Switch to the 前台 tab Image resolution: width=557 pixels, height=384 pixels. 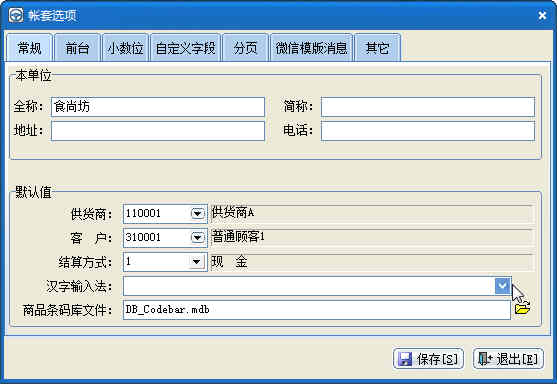(77, 48)
